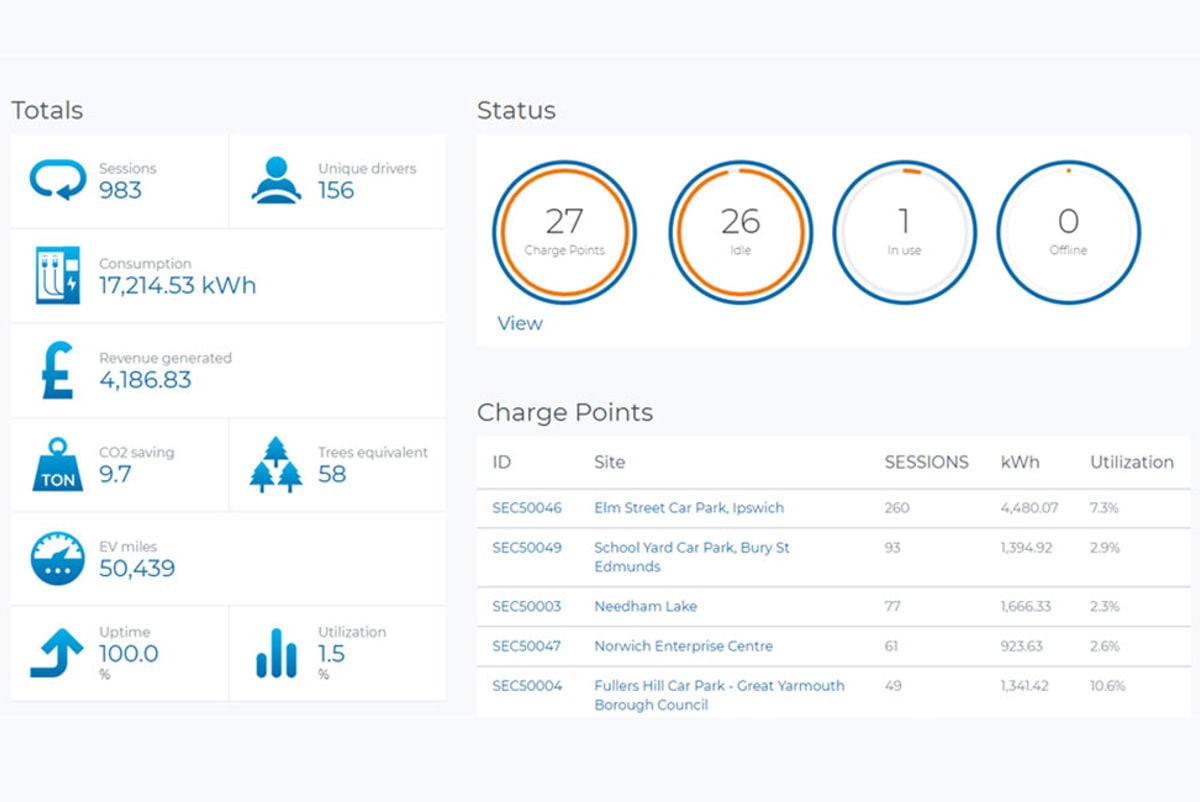Click the EV miles value 50,439
This screenshot has width=1200, height=802.
pyautogui.click(x=137, y=569)
